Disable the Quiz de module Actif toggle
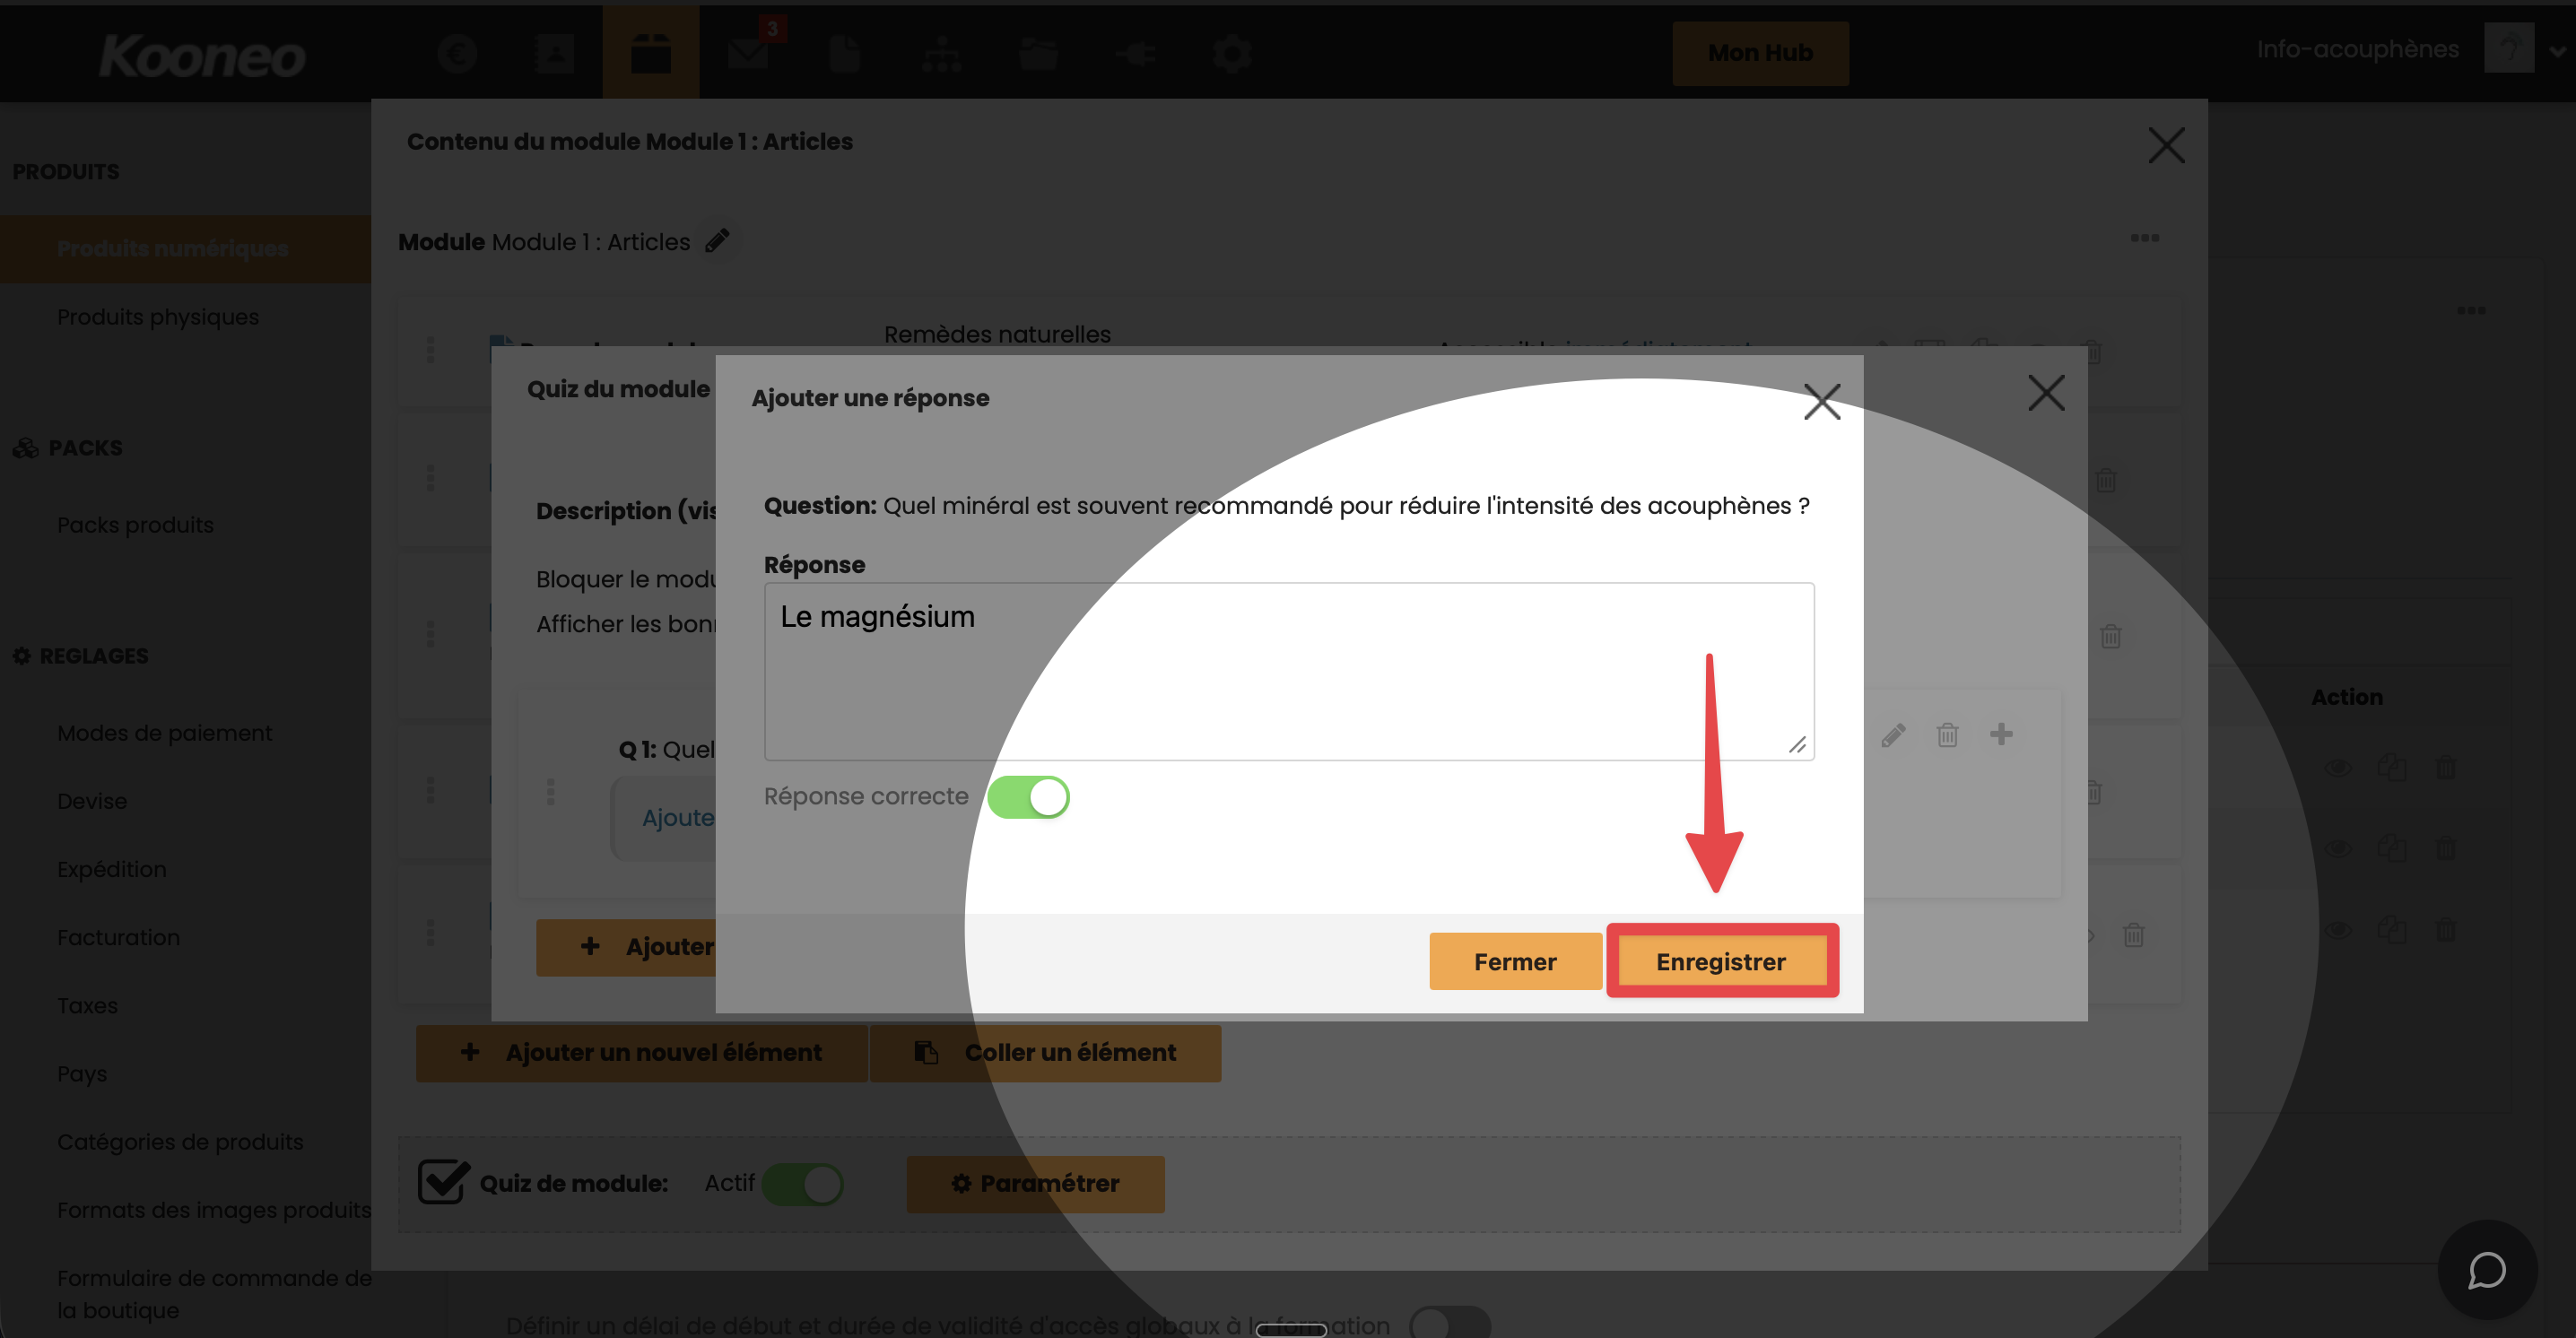Image resolution: width=2576 pixels, height=1338 pixels. click(802, 1184)
